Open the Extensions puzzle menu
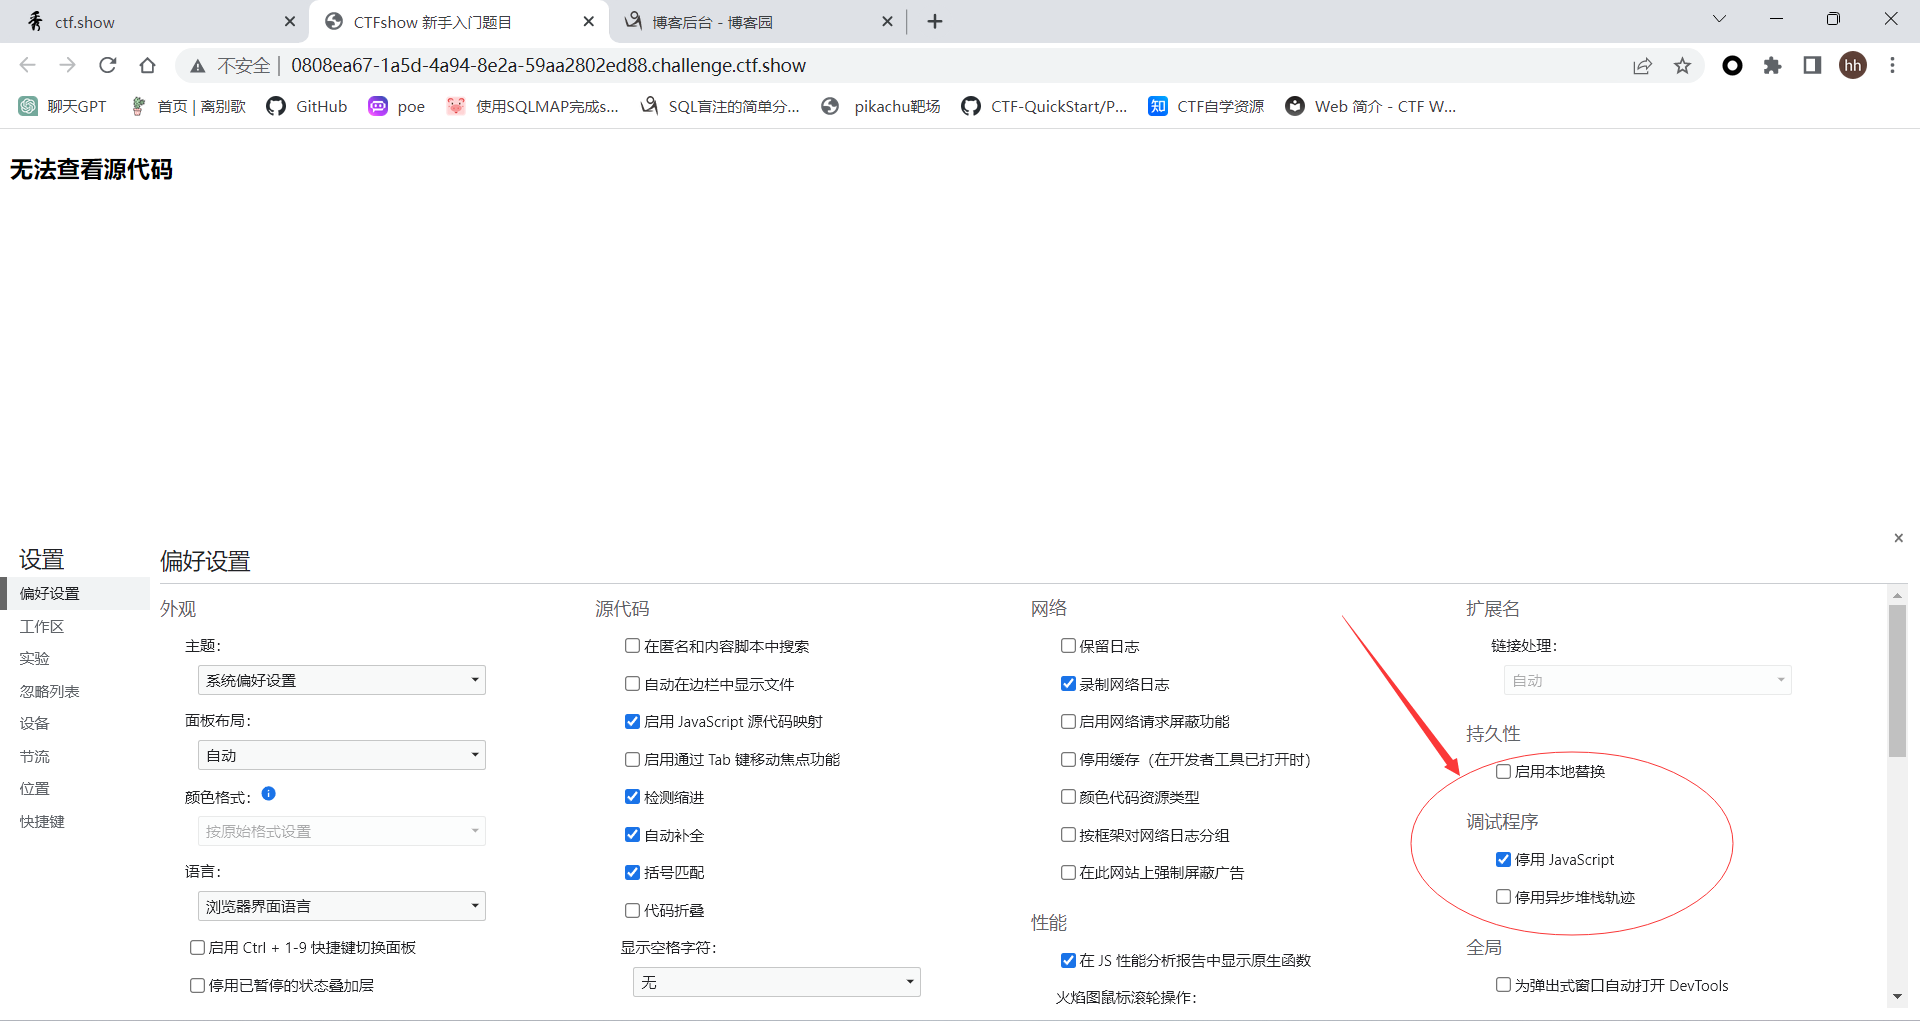This screenshot has width=1920, height=1021. coord(1773,65)
